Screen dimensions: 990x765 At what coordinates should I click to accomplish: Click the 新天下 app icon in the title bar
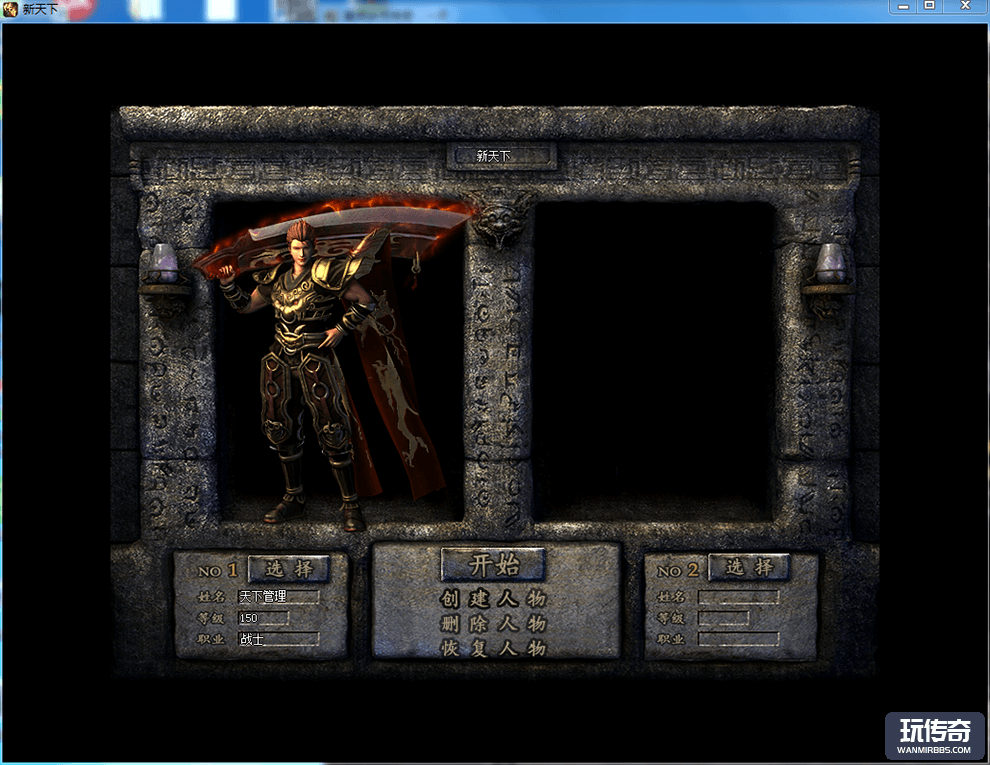(x=10, y=9)
